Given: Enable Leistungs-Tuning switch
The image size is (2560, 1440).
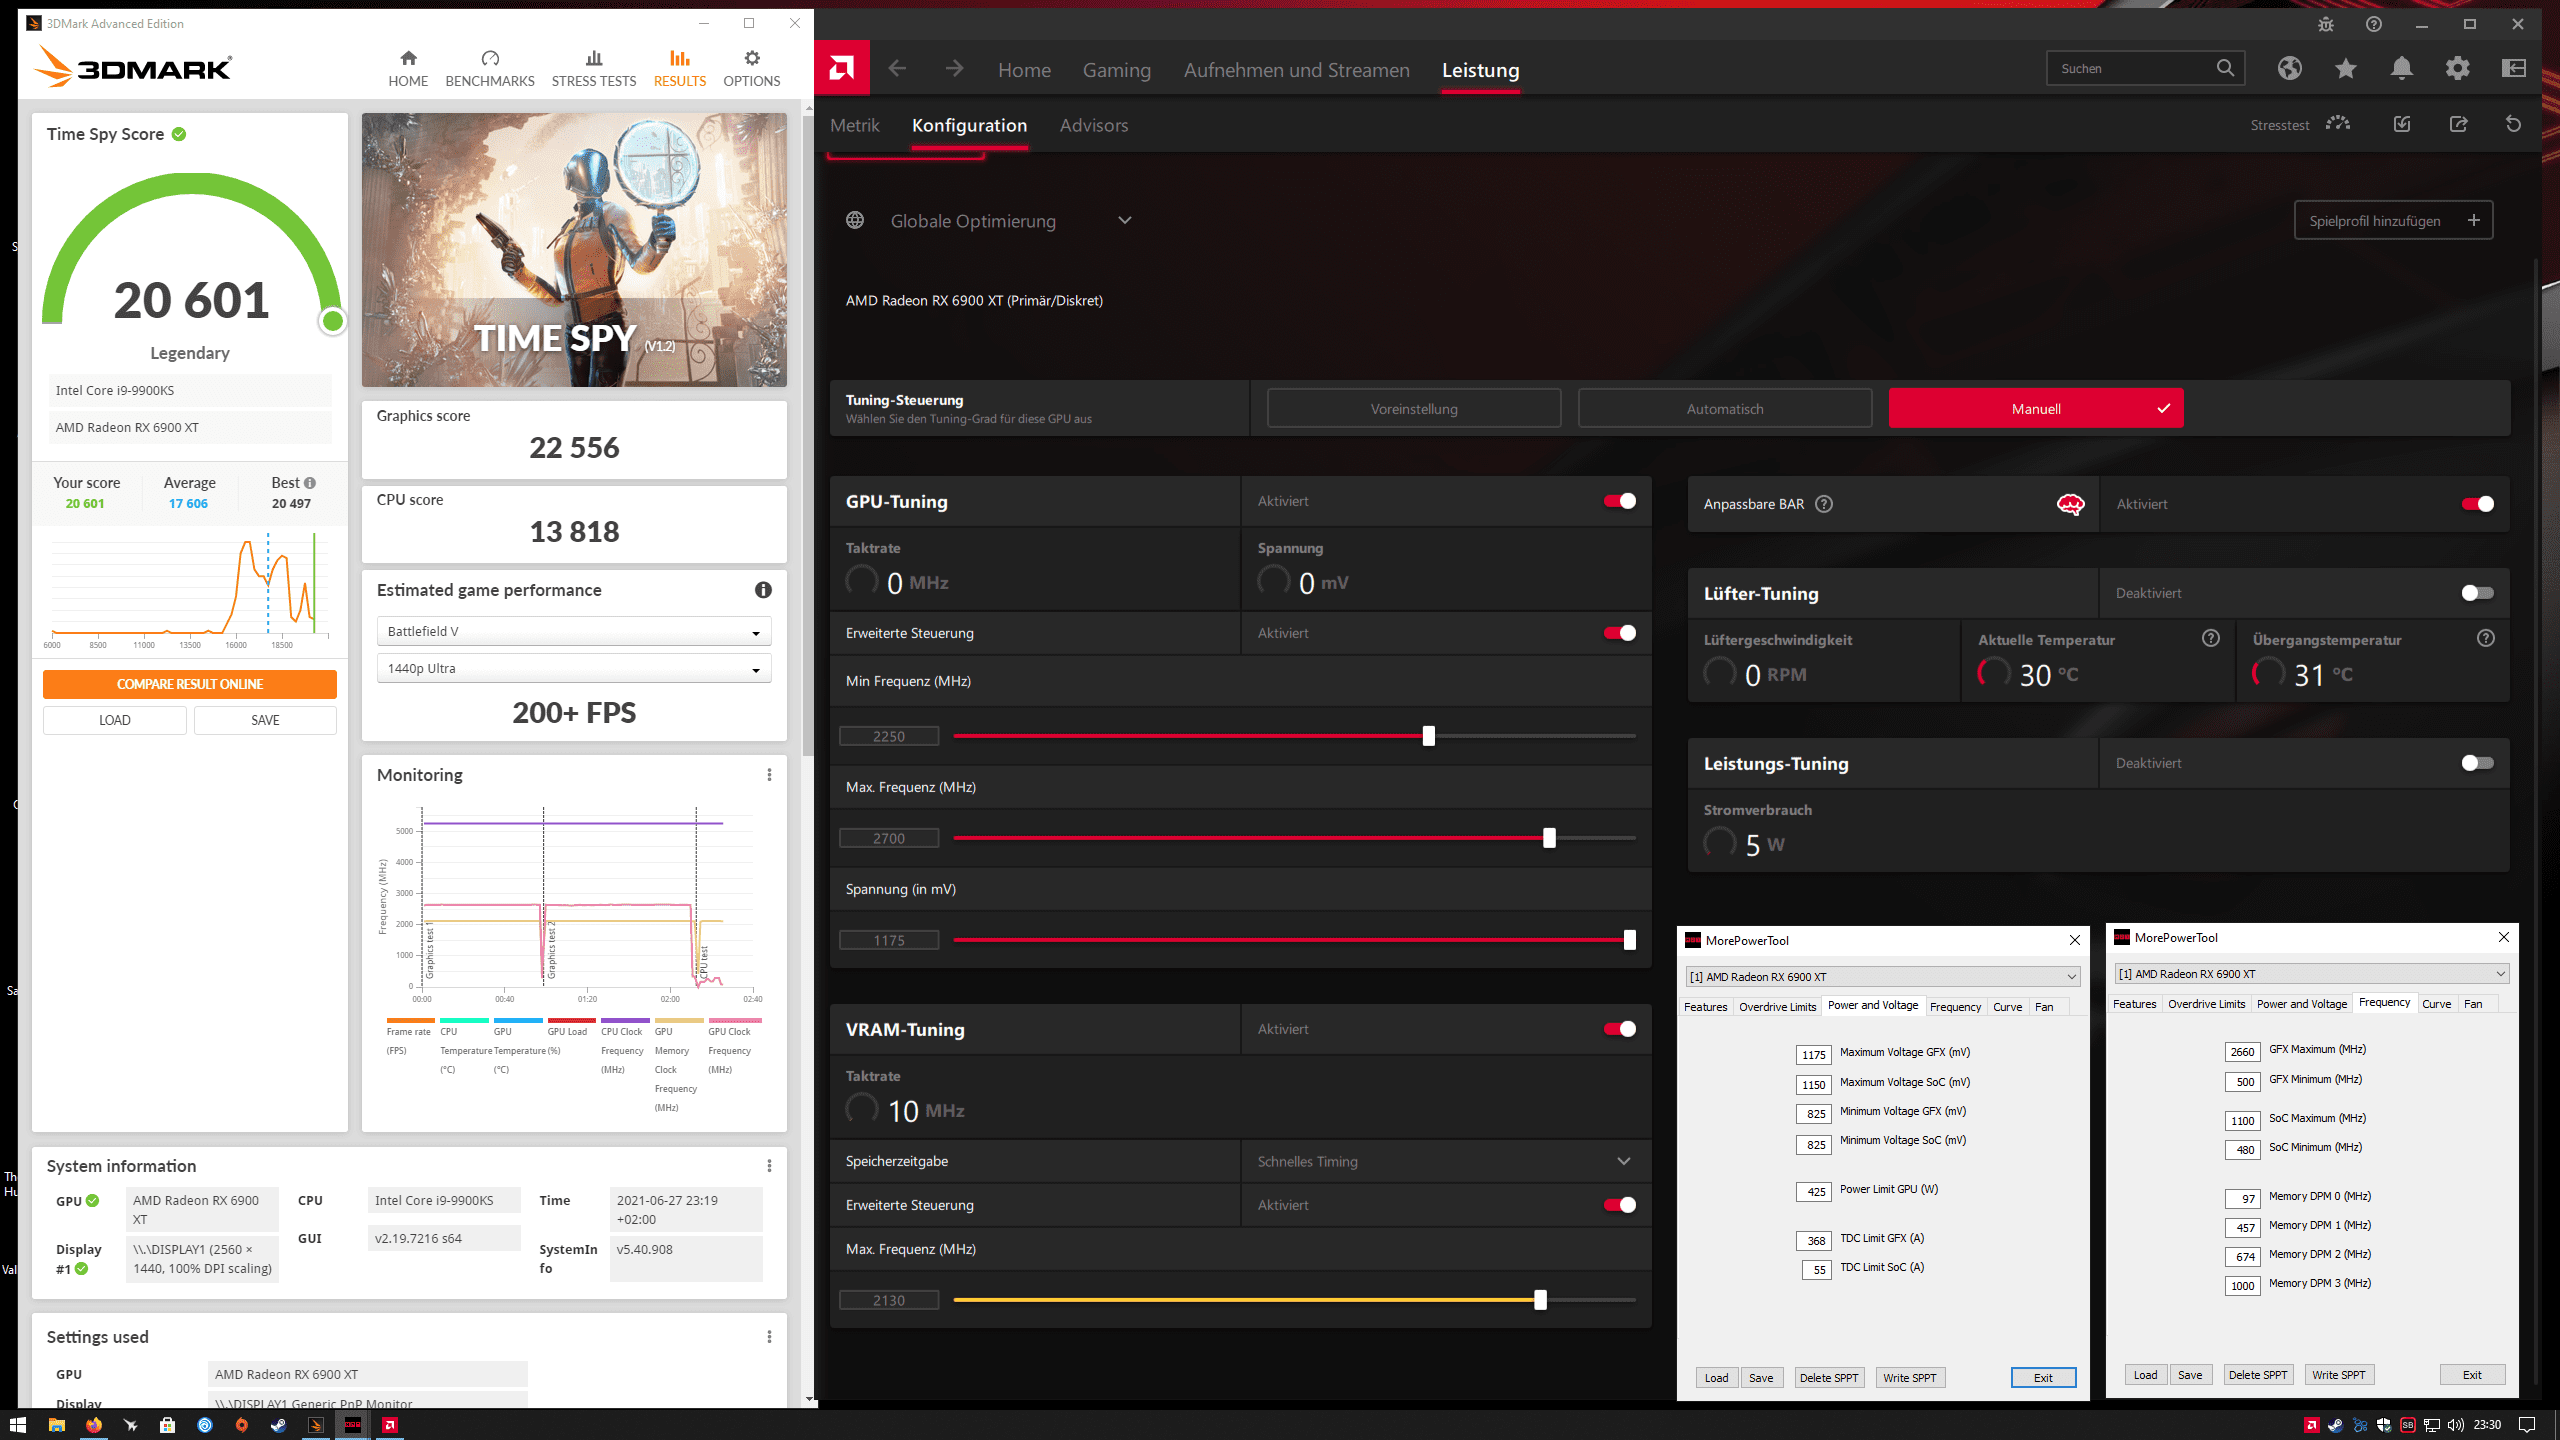Looking at the screenshot, I should (x=2478, y=763).
